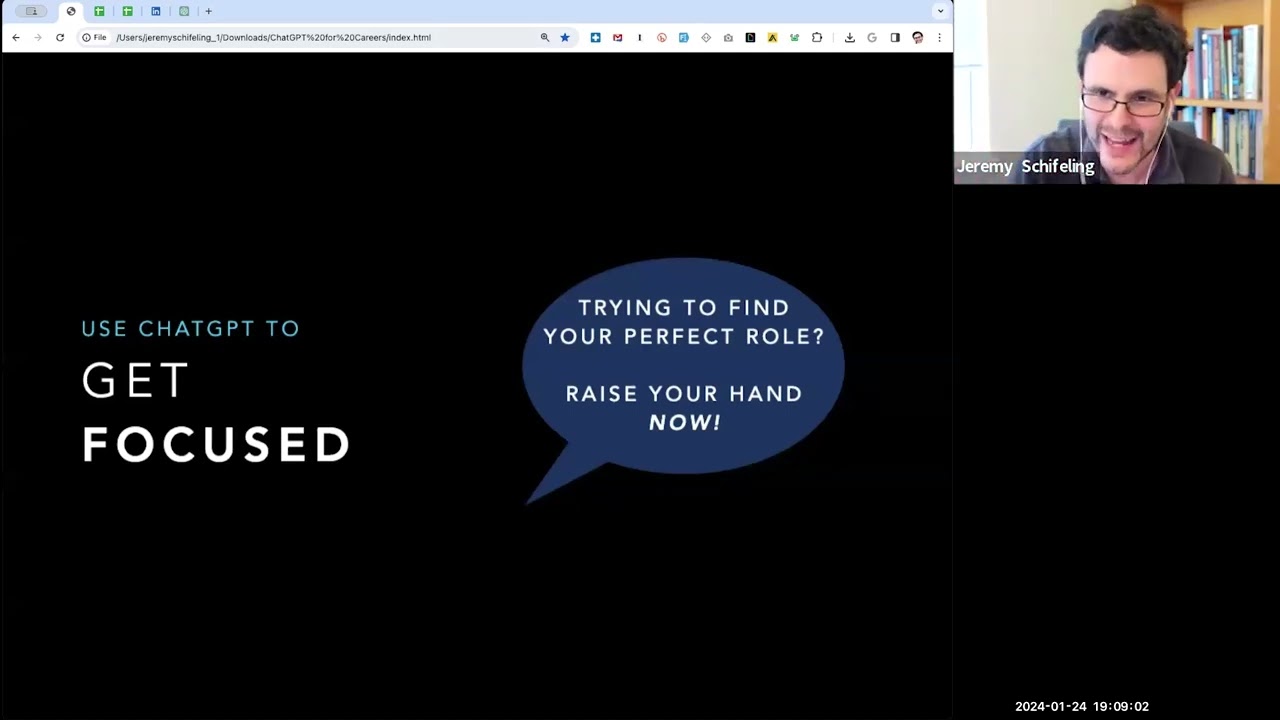Screen dimensions: 1280x720
Task: Switch to the first green spreadsheet tab
Action: coord(99,11)
